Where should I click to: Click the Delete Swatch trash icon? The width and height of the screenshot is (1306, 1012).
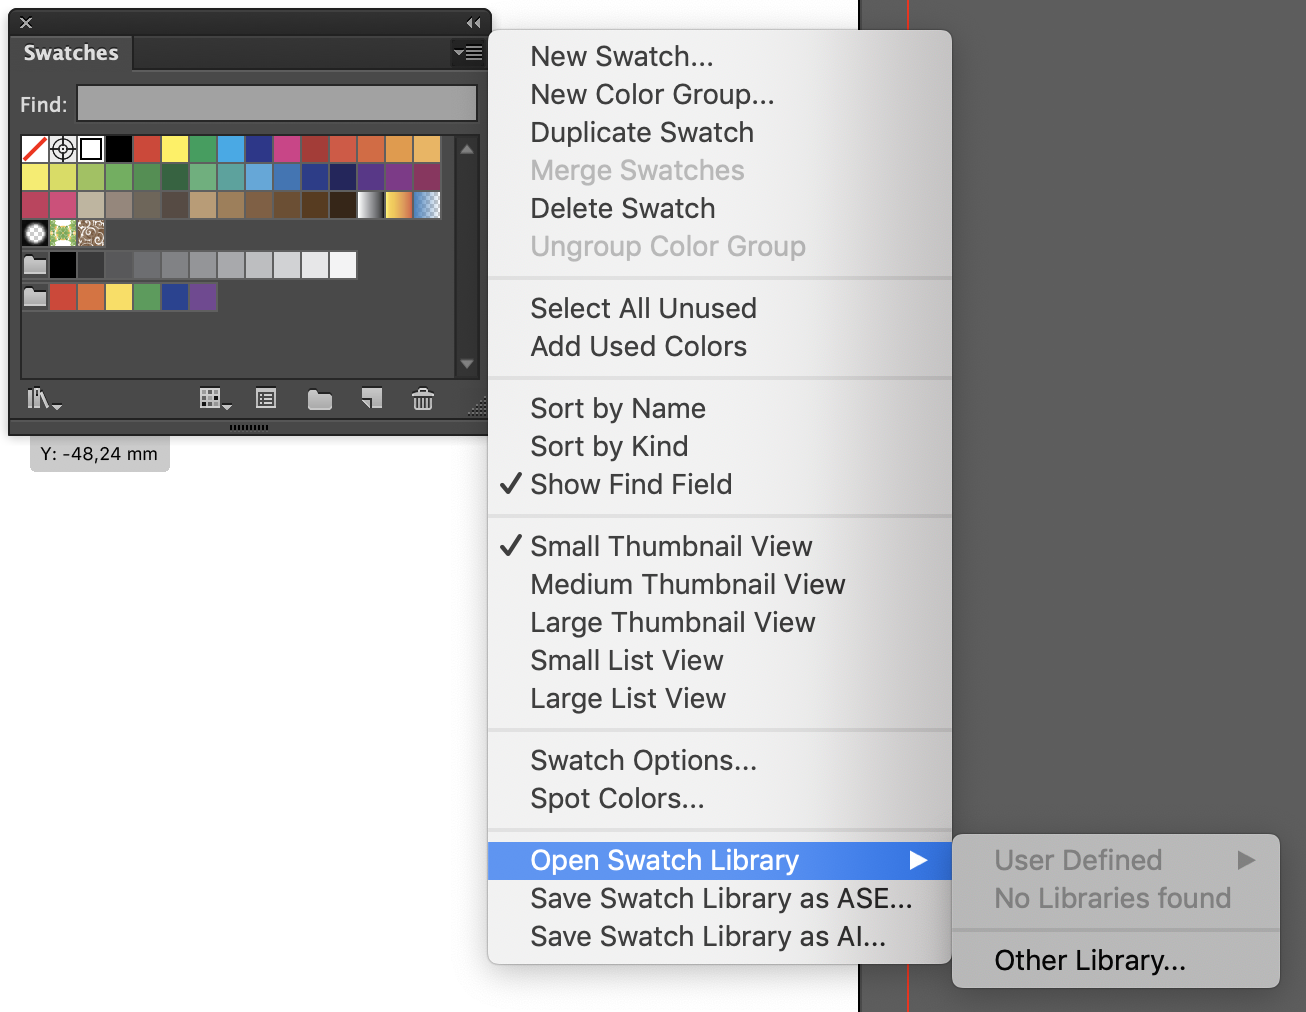pos(422,399)
